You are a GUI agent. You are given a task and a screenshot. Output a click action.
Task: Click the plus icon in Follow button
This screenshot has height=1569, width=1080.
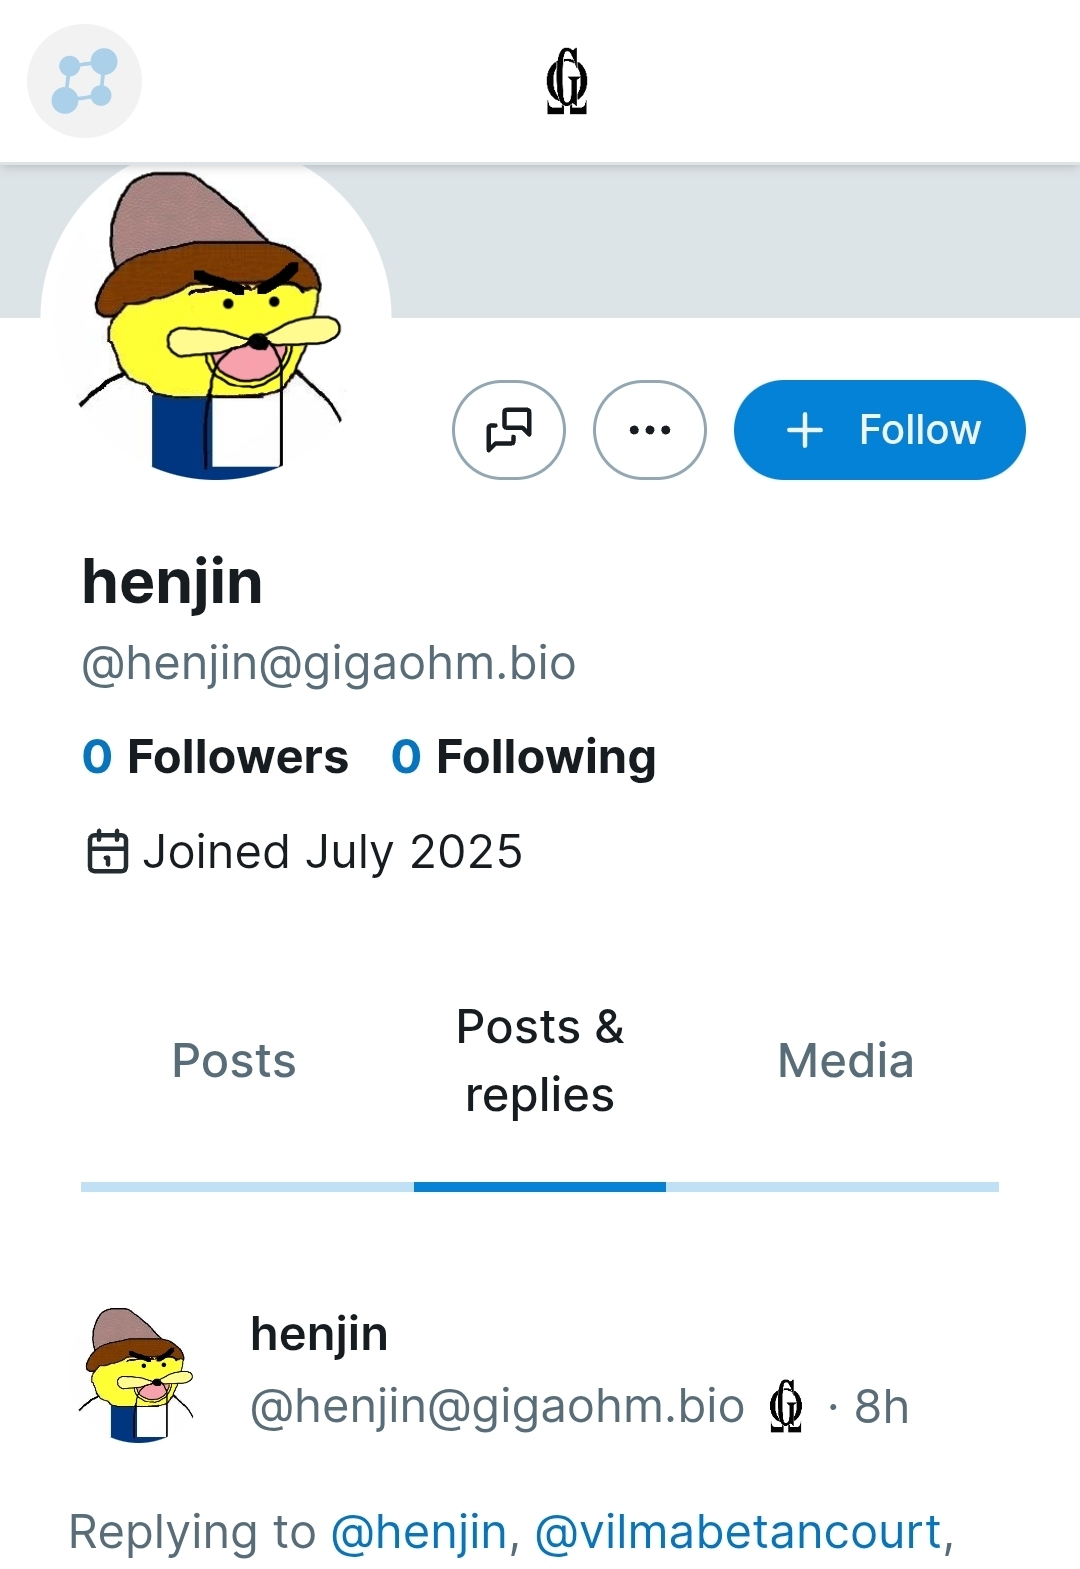coord(805,431)
